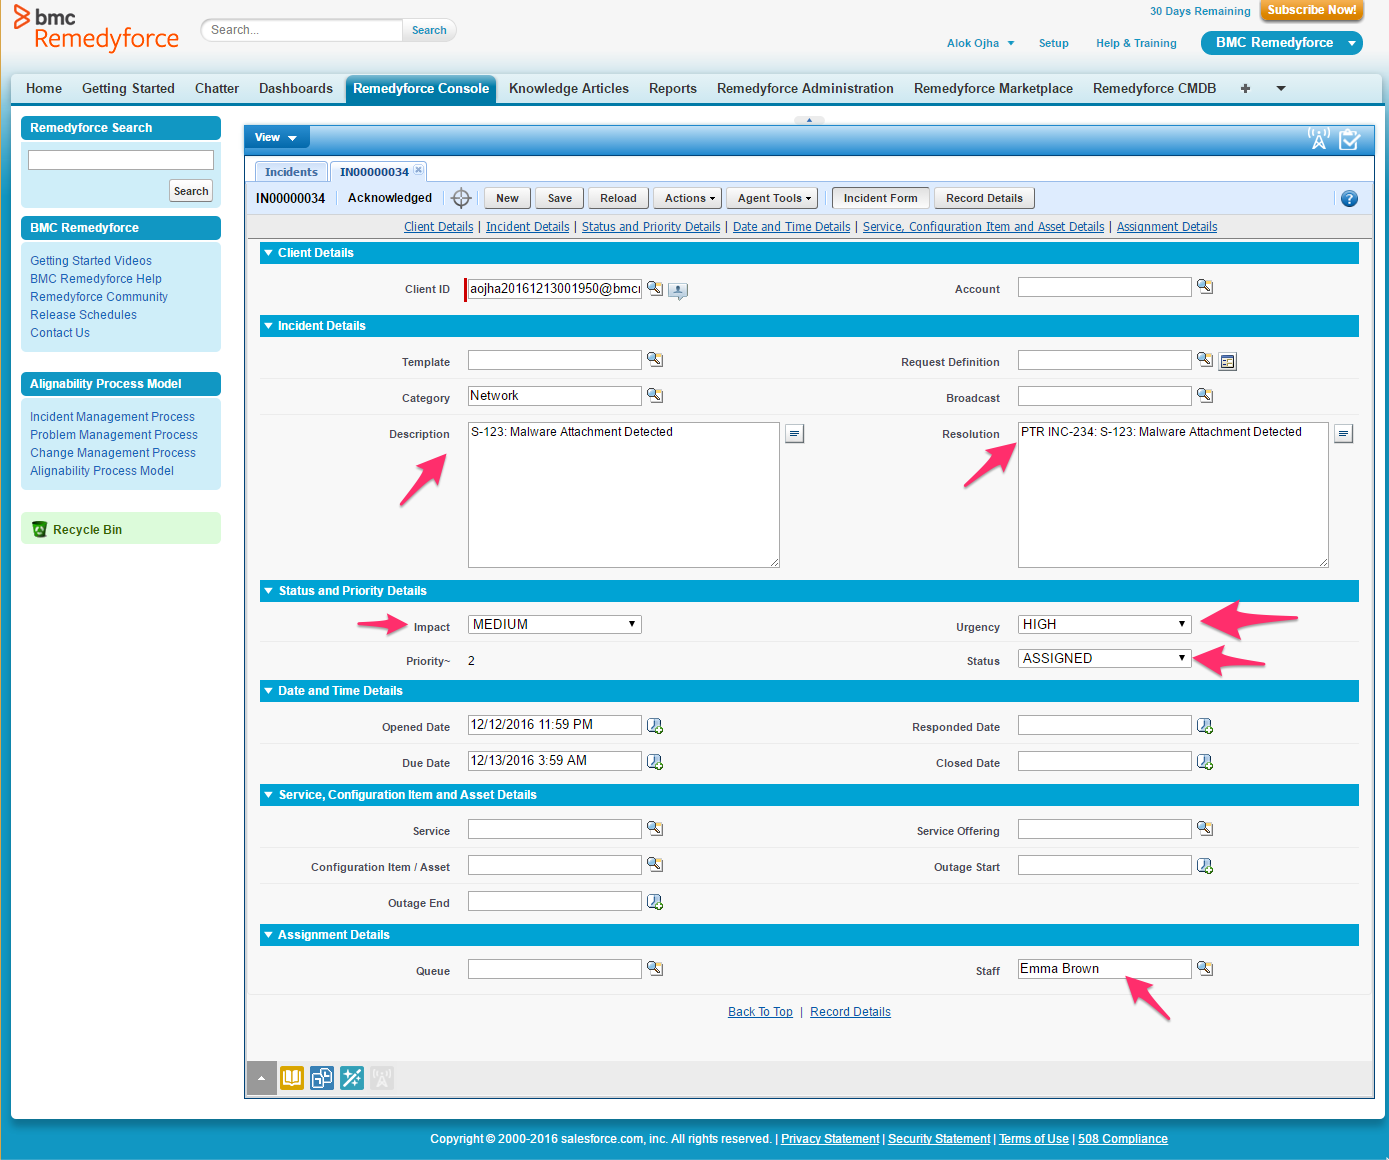Collapse the Client Details section
Image resolution: width=1389 pixels, height=1160 pixels.
pyautogui.click(x=268, y=253)
